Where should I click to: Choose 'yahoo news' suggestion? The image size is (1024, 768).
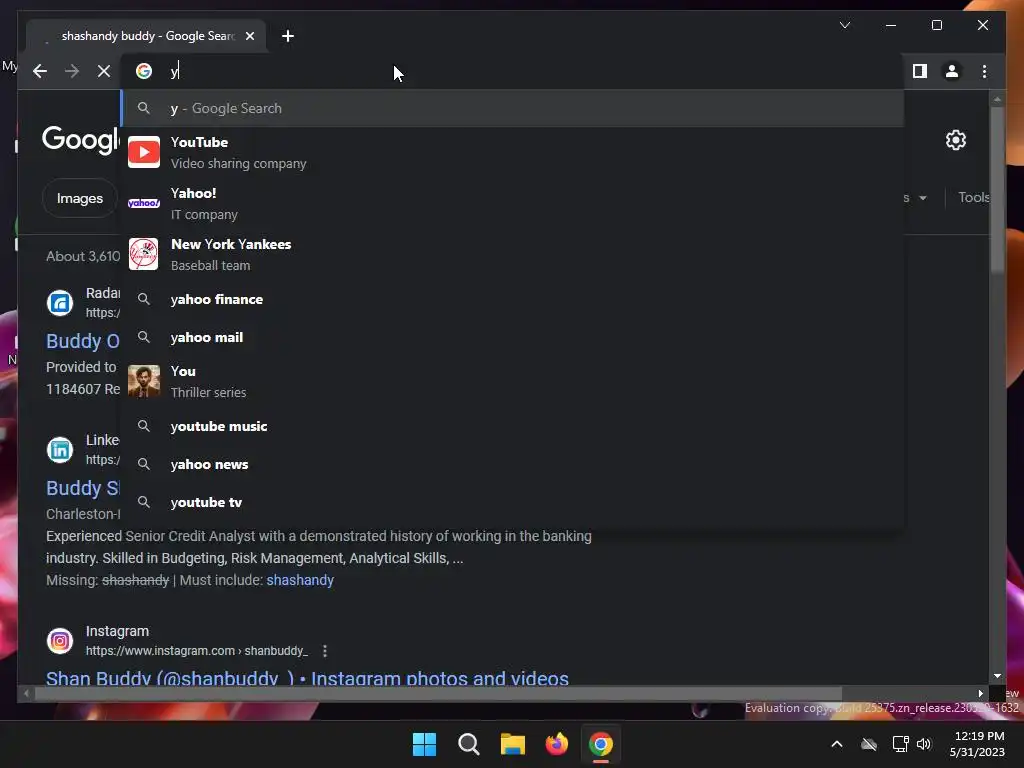tap(513, 464)
